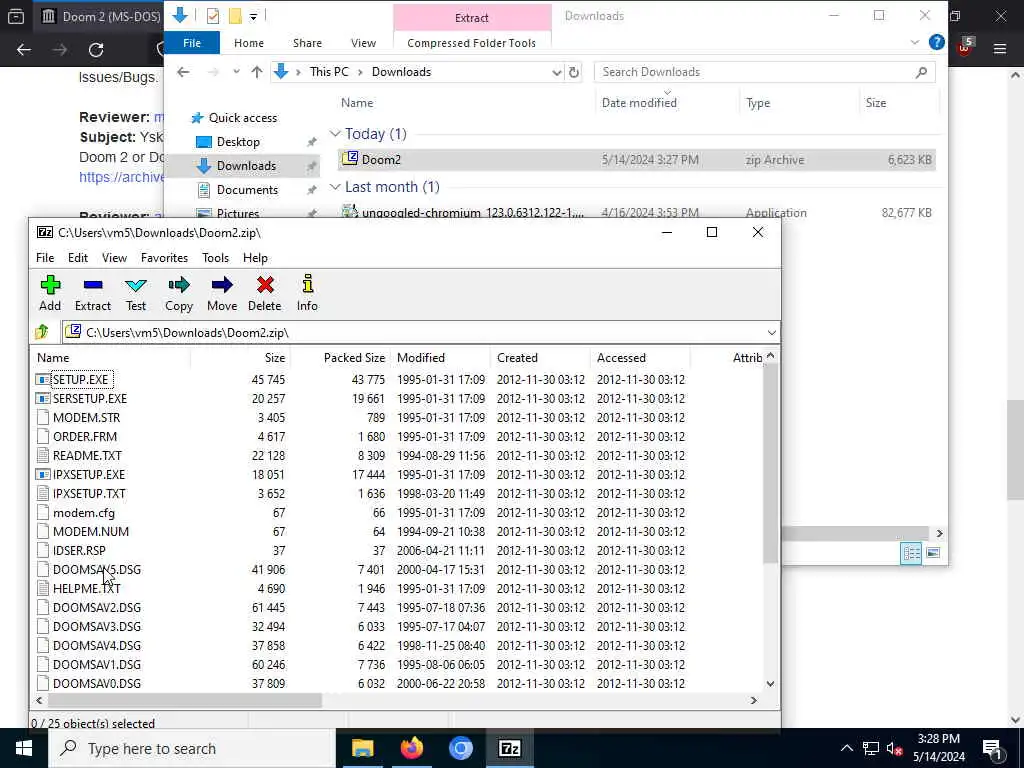1024x768 pixels.
Task: Open Firefox from the taskbar
Action: pos(411,748)
